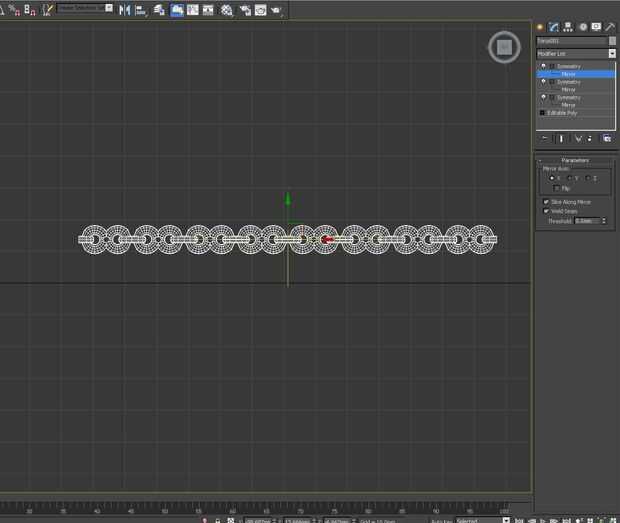Select the highlighted Mirror sub-object

tap(576, 74)
